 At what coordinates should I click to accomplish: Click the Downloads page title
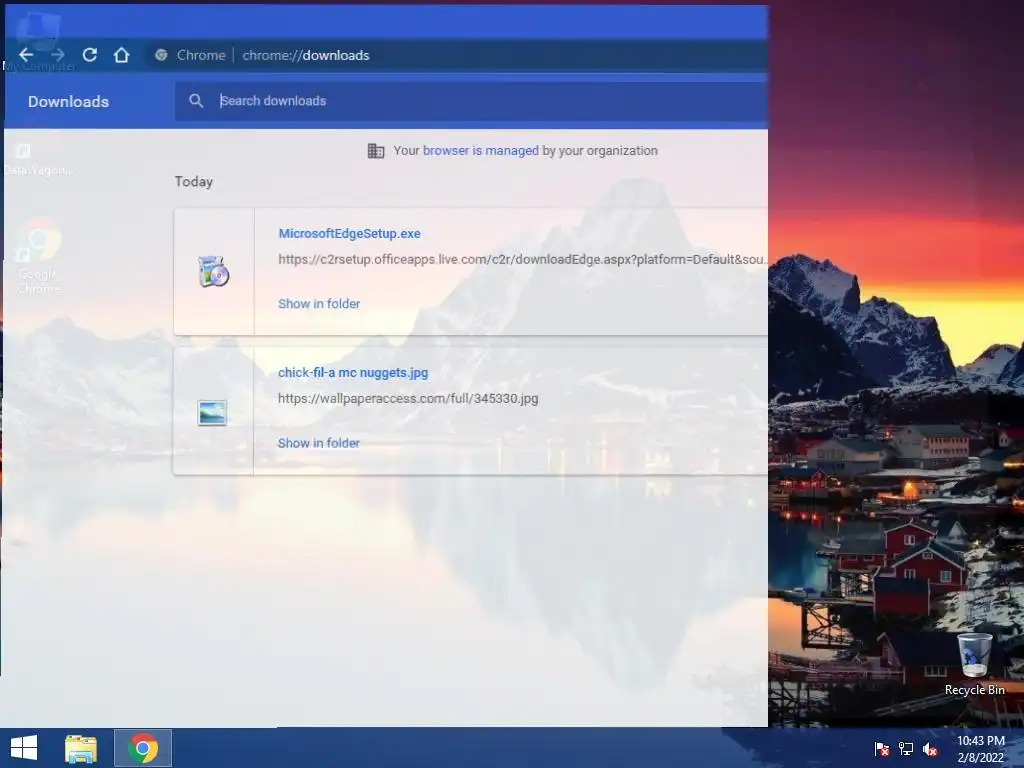coord(69,101)
